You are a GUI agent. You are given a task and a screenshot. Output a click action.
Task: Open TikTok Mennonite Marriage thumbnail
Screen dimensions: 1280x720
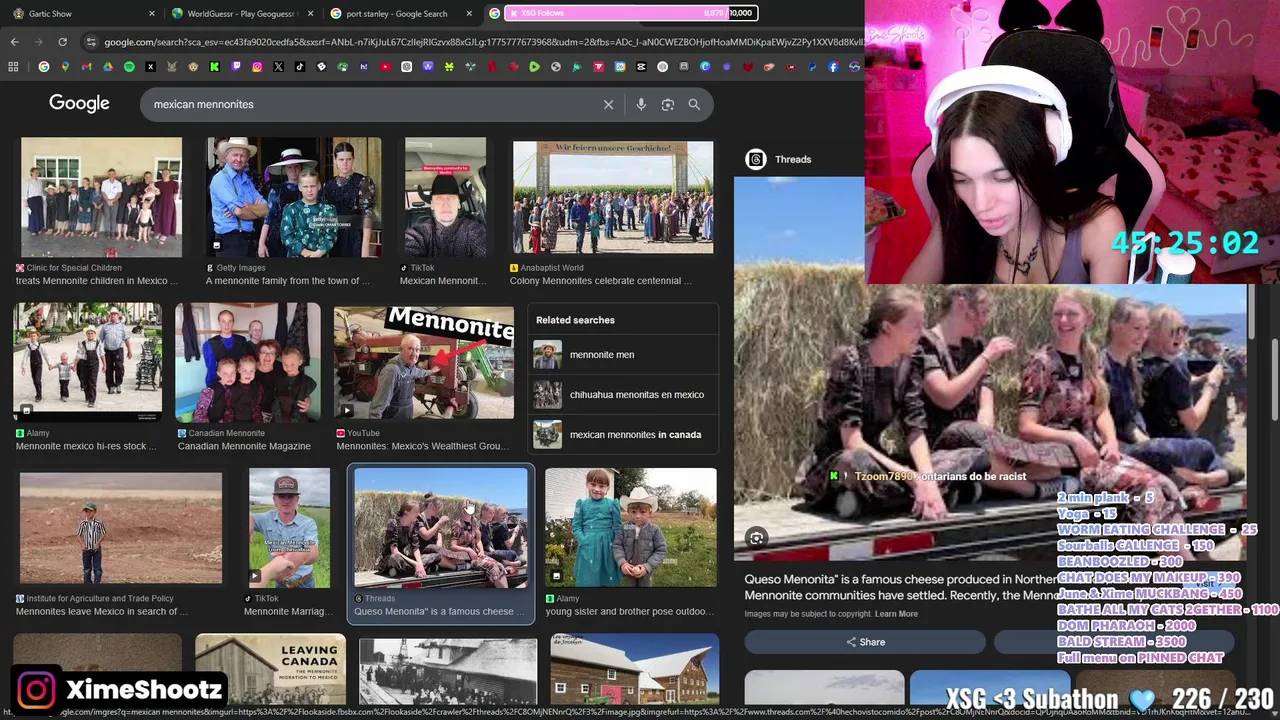289,527
